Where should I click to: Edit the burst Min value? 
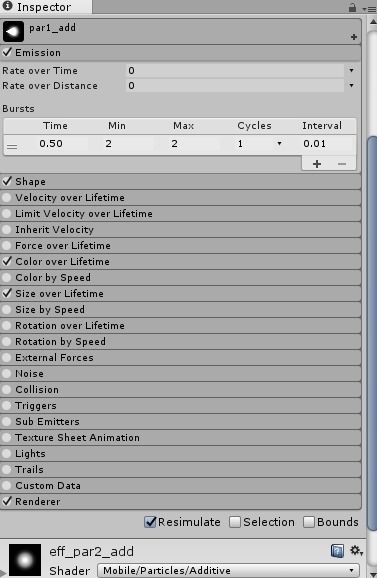[127, 143]
